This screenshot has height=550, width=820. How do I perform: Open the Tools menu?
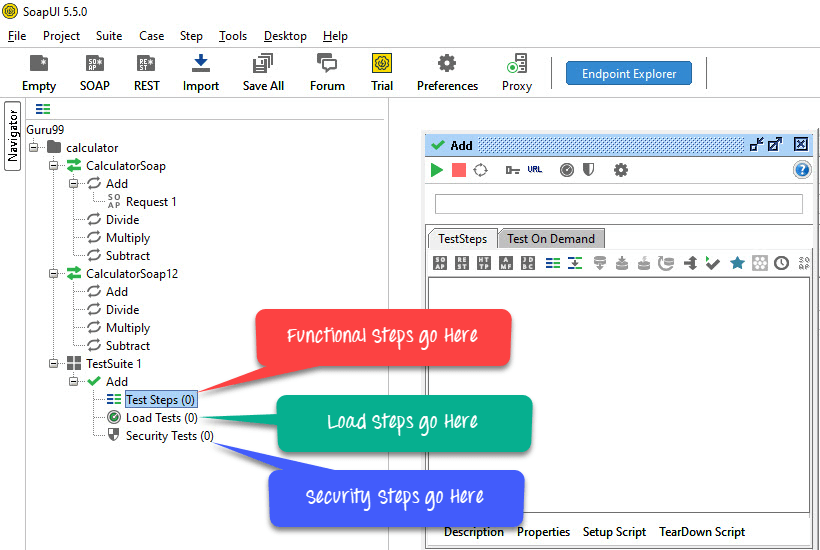pos(233,36)
